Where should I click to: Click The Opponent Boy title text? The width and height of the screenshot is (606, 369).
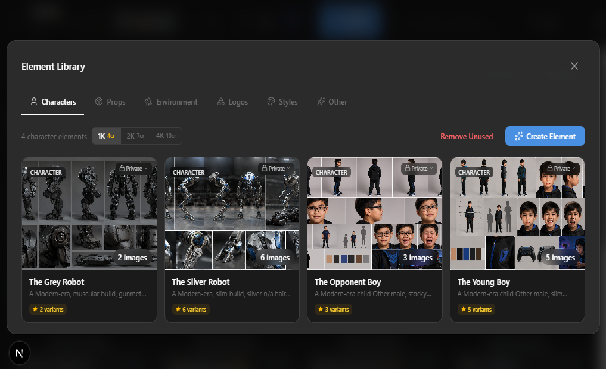348,282
